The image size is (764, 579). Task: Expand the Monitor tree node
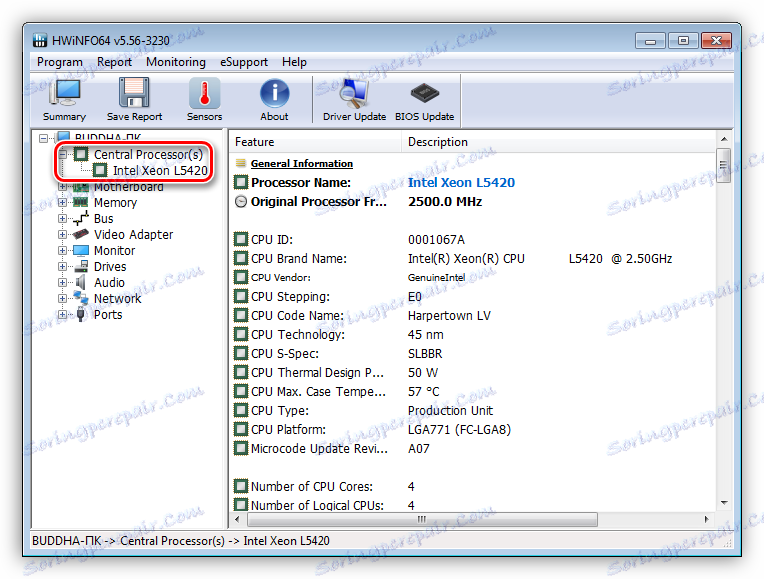point(62,251)
